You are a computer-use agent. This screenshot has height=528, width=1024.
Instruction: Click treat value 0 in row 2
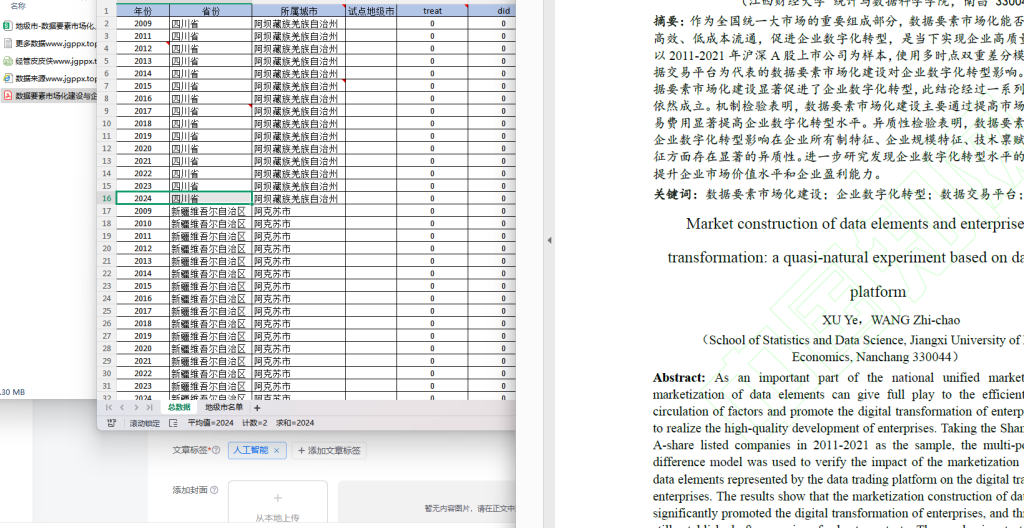click(432, 24)
